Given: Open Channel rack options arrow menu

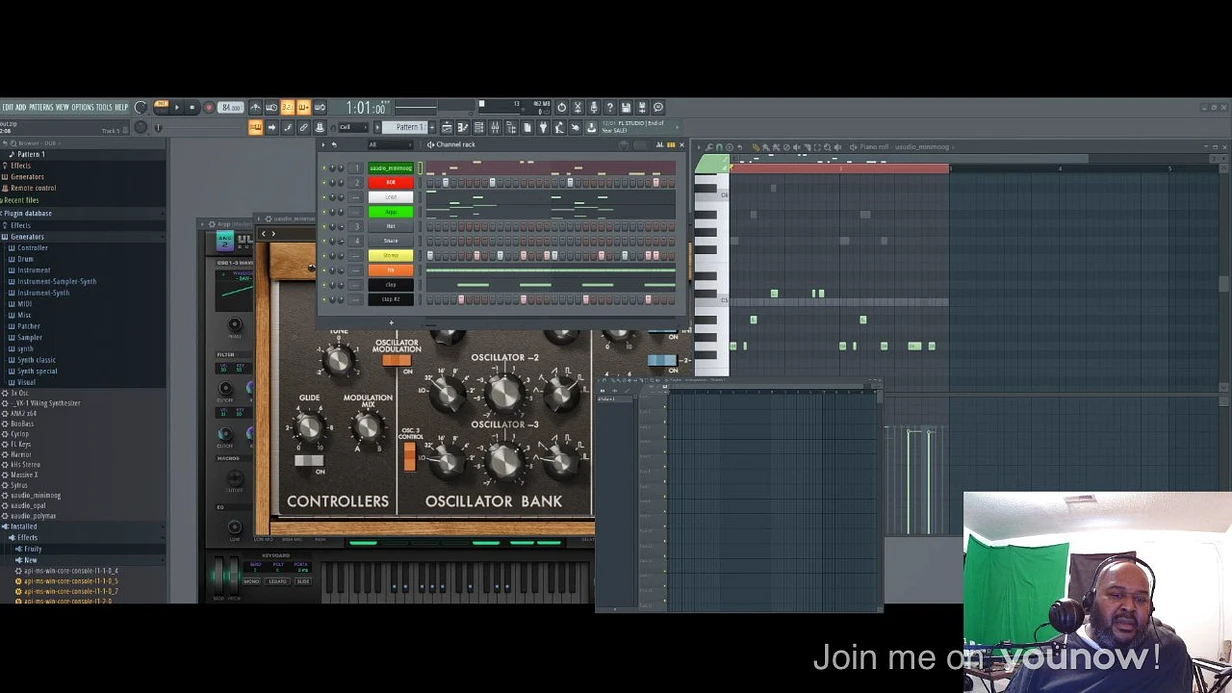Looking at the screenshot, I should pos(323,145).
